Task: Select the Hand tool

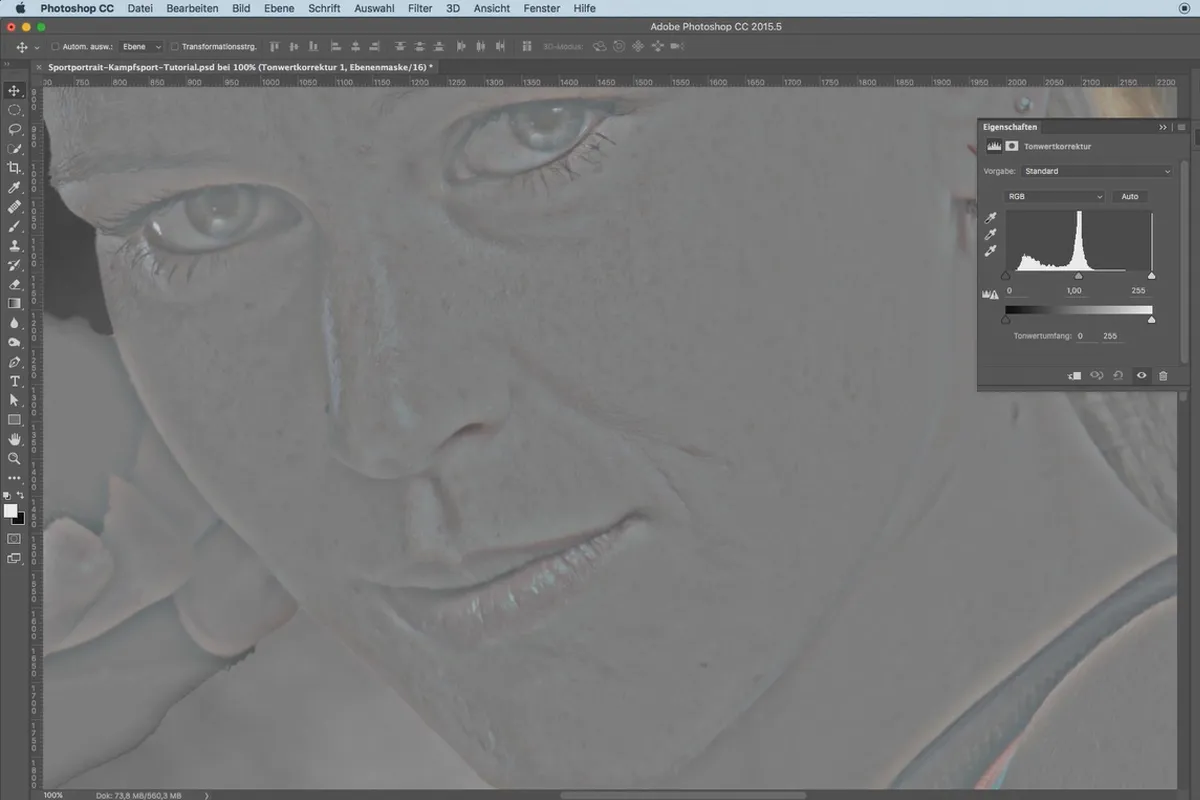Action: (14, 439)
